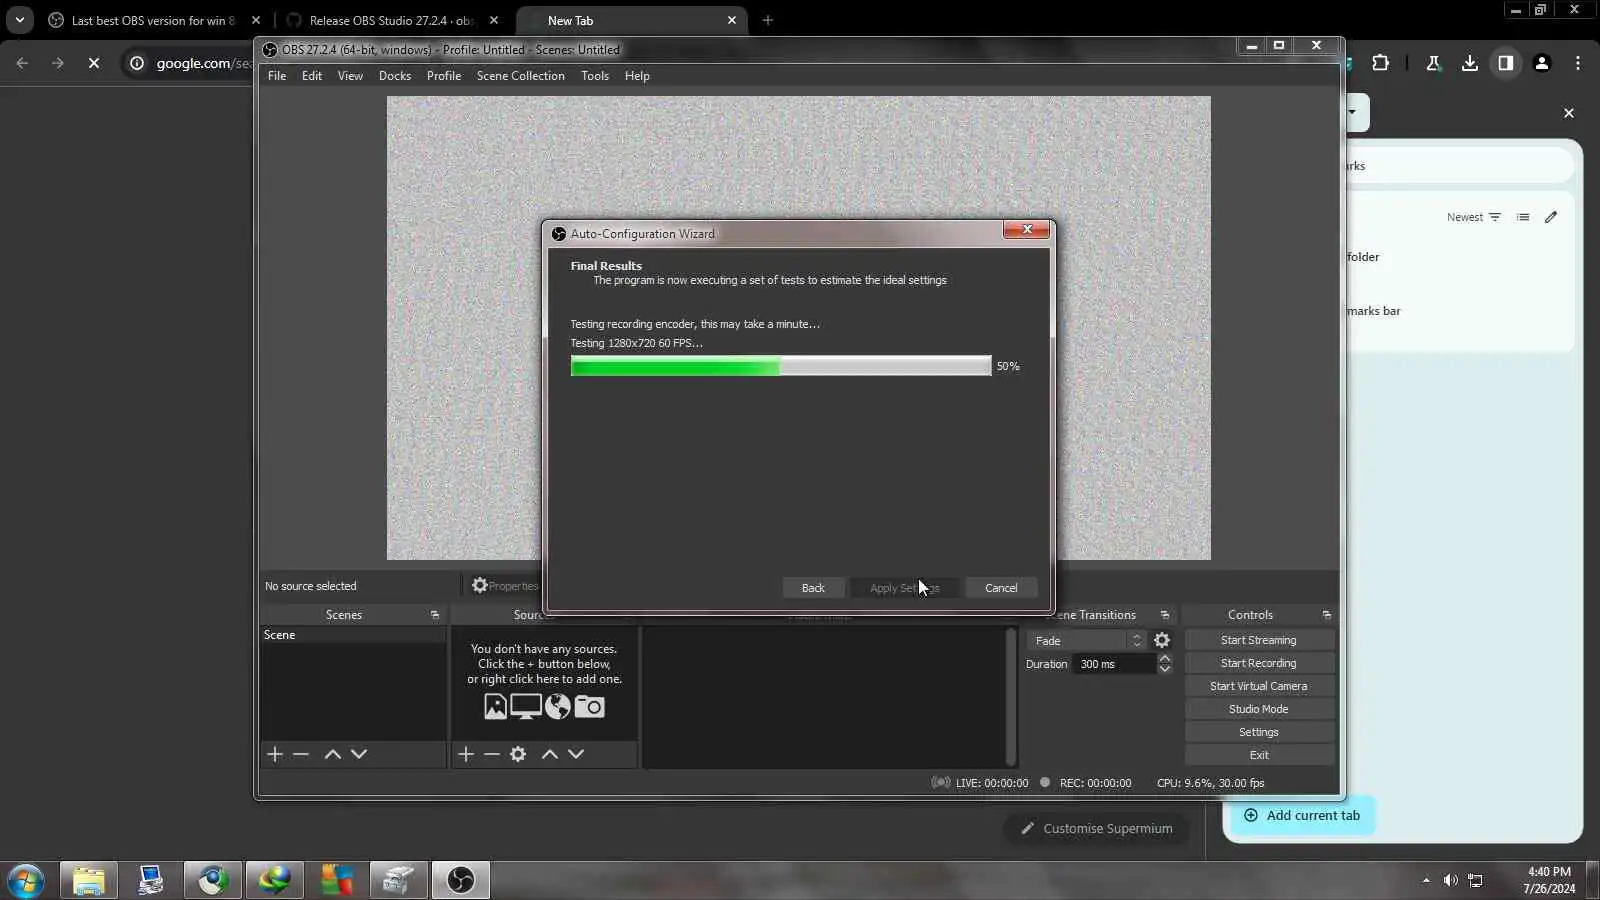Move scene up with Scenes dock arrow
The image size is (1600, 900).
click(333, 754)
